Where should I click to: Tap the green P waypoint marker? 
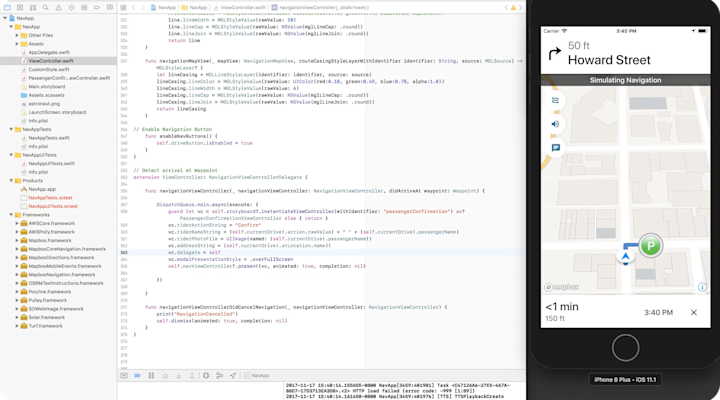click(x=650, y=246)
